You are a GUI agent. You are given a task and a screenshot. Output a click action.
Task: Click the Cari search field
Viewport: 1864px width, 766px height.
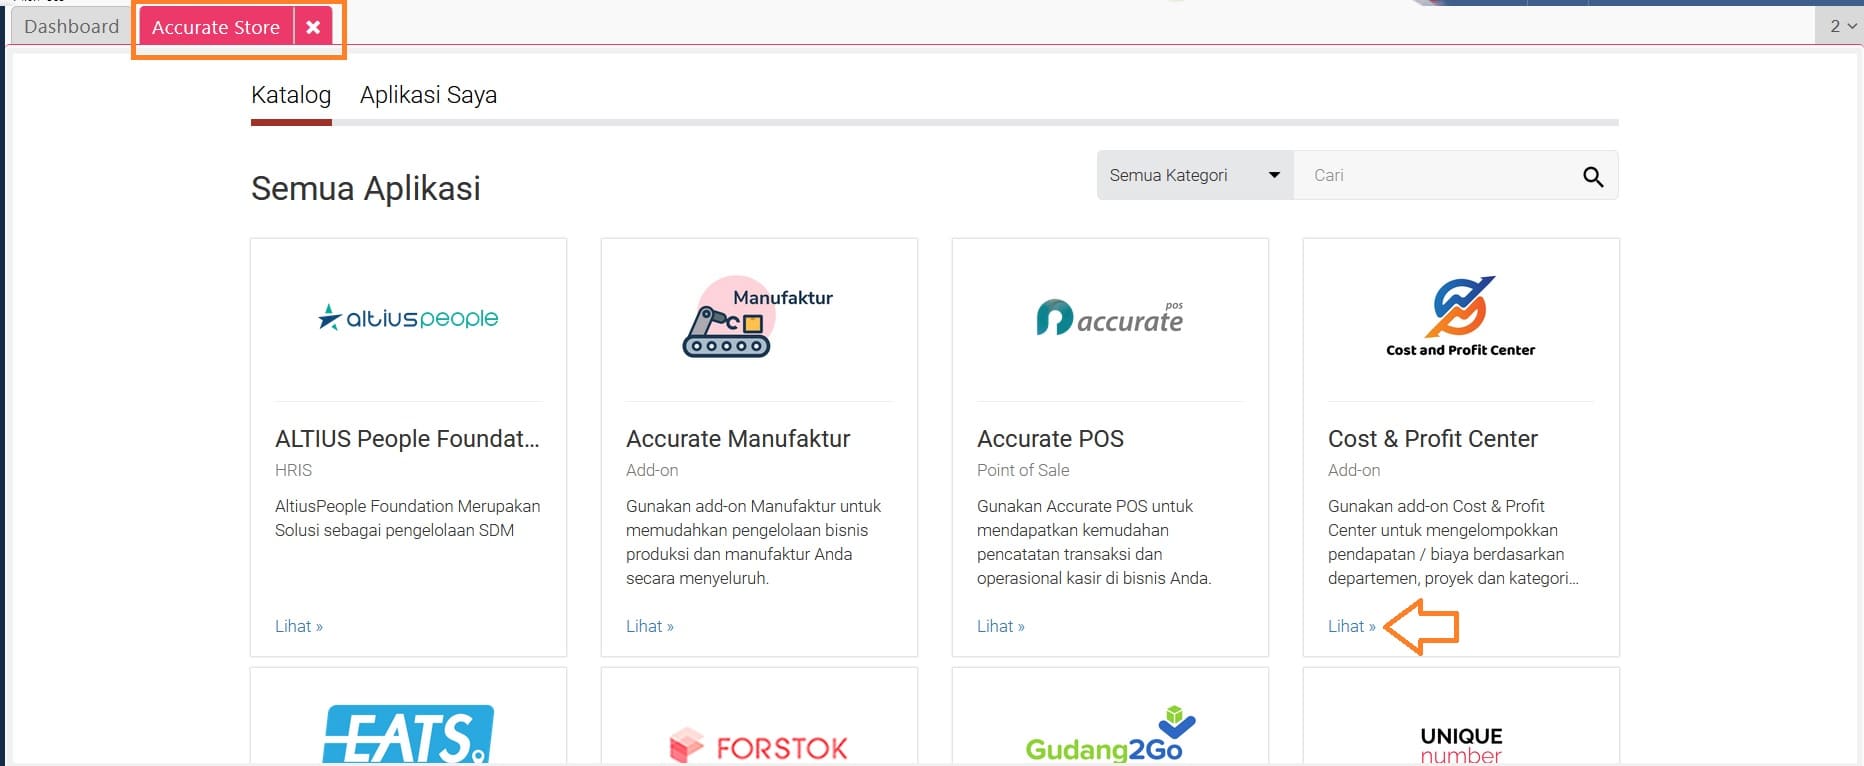1430,175
